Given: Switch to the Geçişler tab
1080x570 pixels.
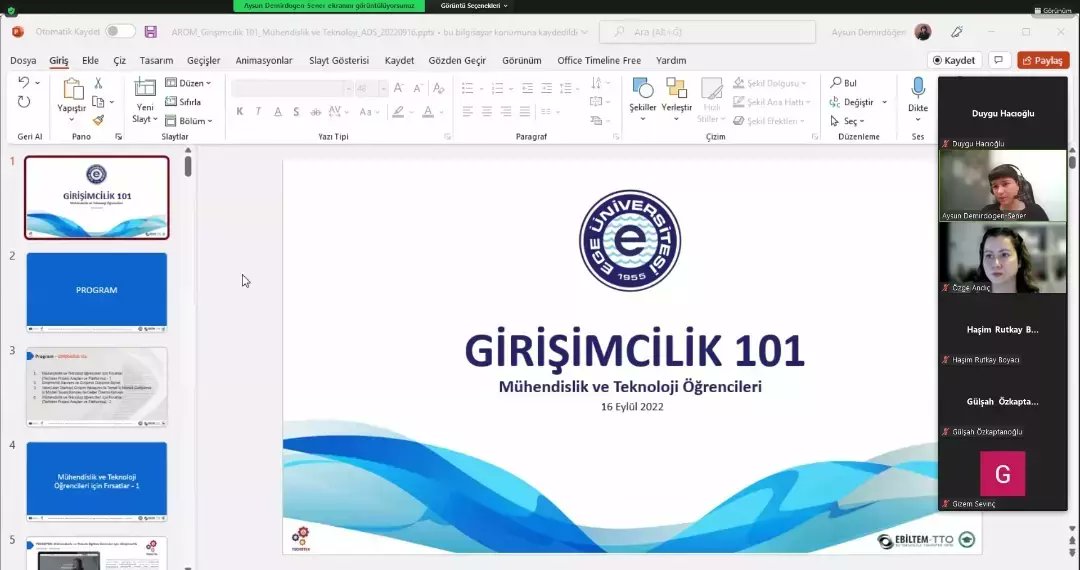Looking at the screenshot, I should click(204, 61).
